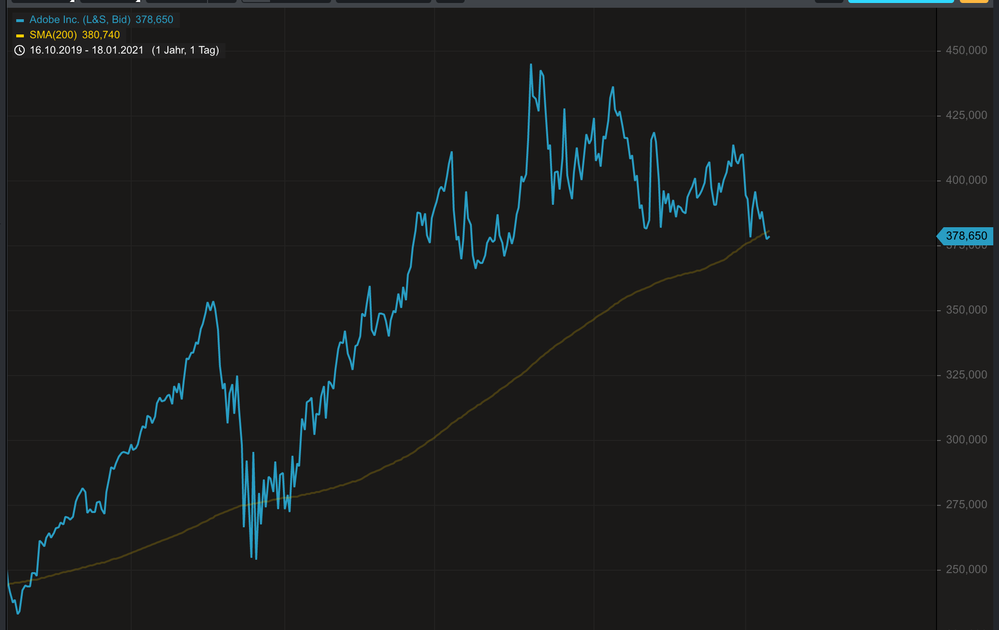This screenshot has width=999, height=630.
Task: Click the 350,000 price axis label
Action: (966, 311)
